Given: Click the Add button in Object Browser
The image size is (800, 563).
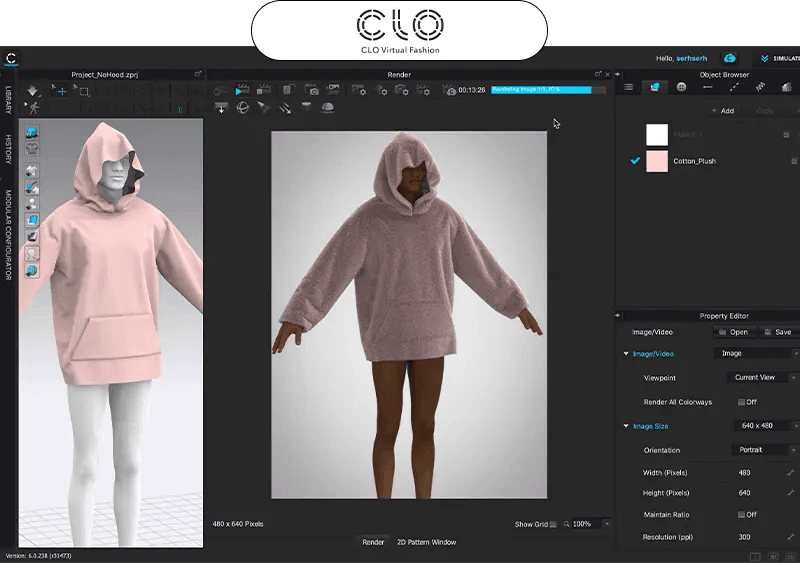Looking at the screenshot, I should pyautogui.click(x=722, y=111).
